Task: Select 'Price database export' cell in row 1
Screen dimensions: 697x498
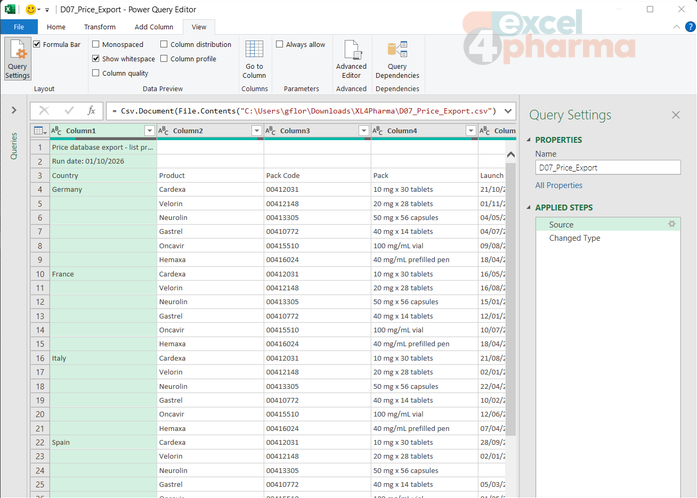Action: point(103,147)
